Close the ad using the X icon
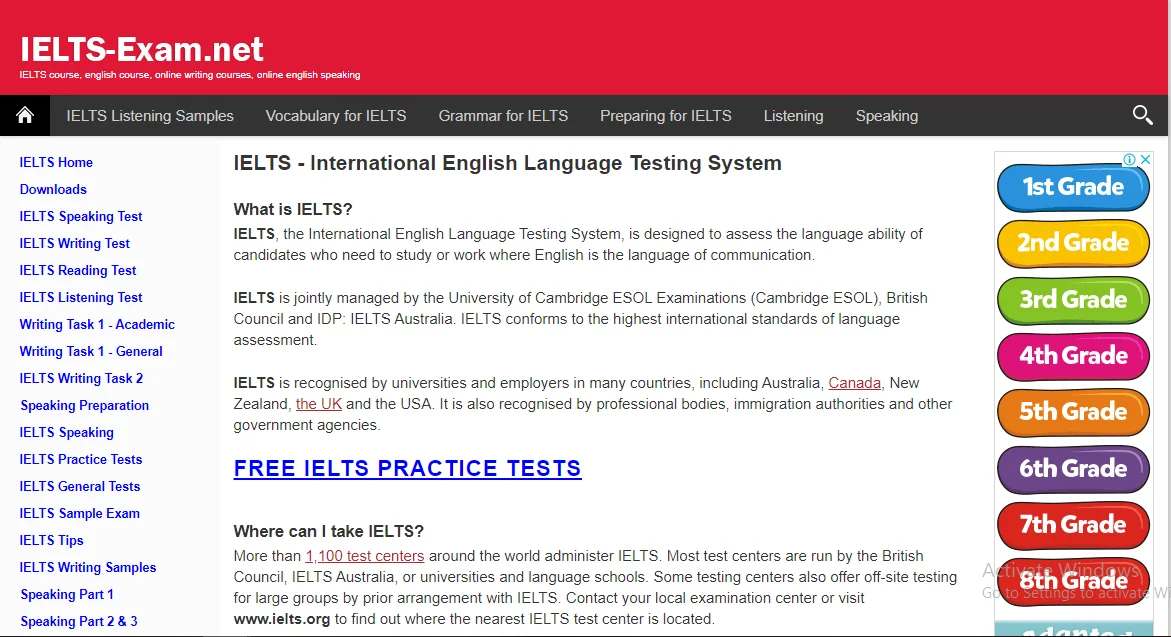This screenshot has width=1171, height=637. (1146, 160)
